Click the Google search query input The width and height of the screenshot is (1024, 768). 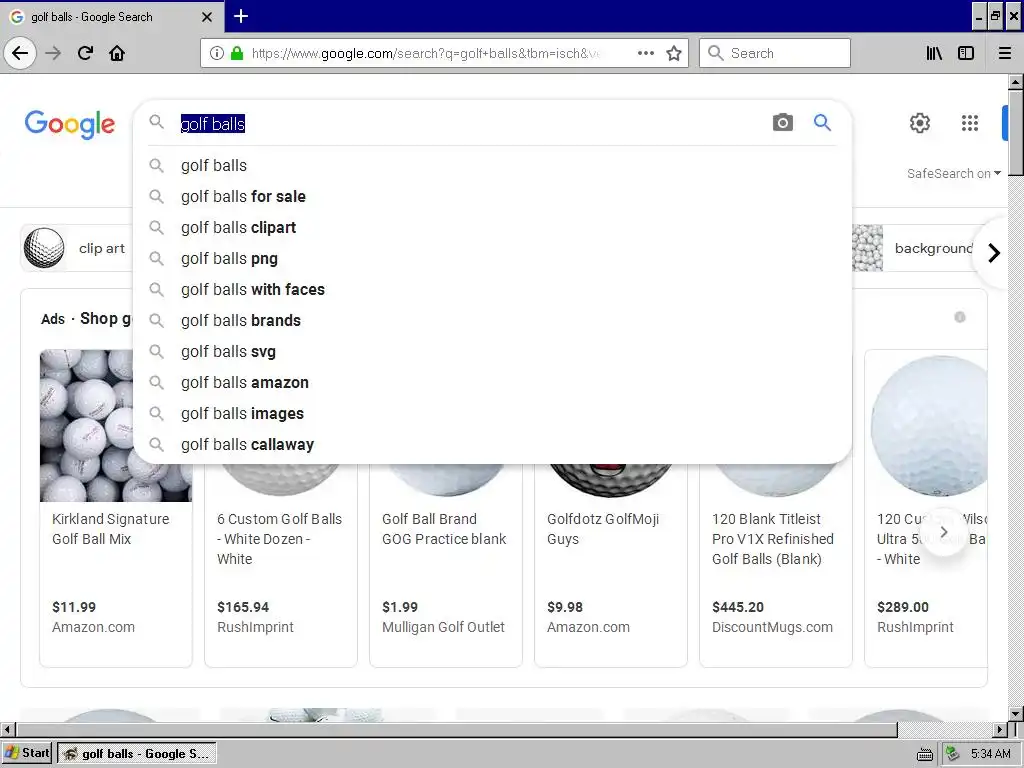(x=470, y=123)
